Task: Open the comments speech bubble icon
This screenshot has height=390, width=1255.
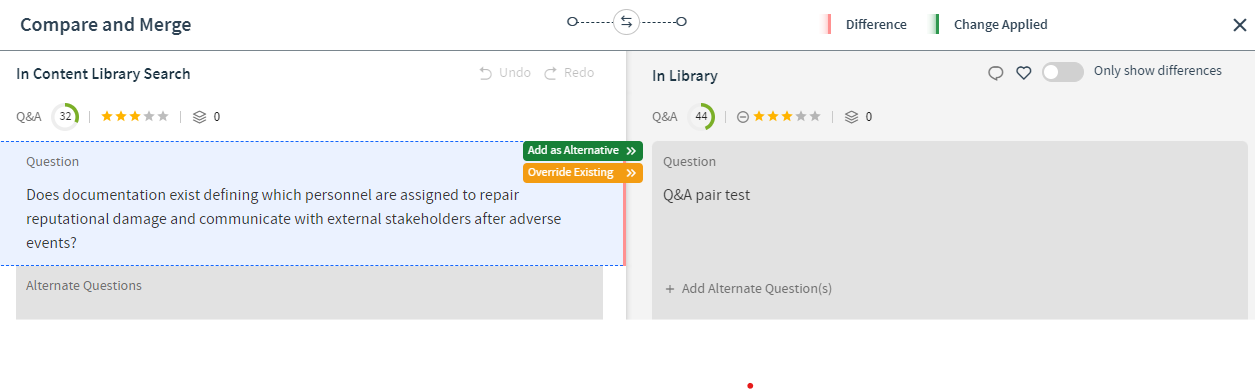Action: 995,73
